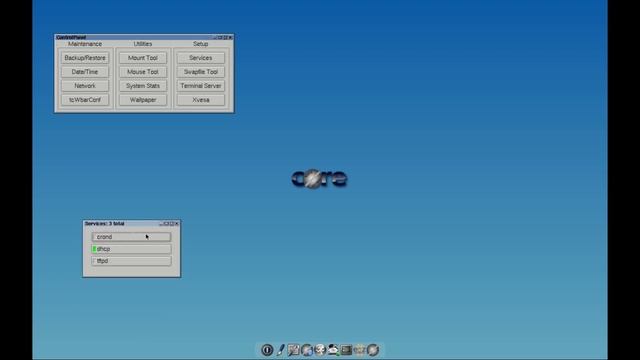Click the Run Program gear icon in the dock

[x=320, y=350]
